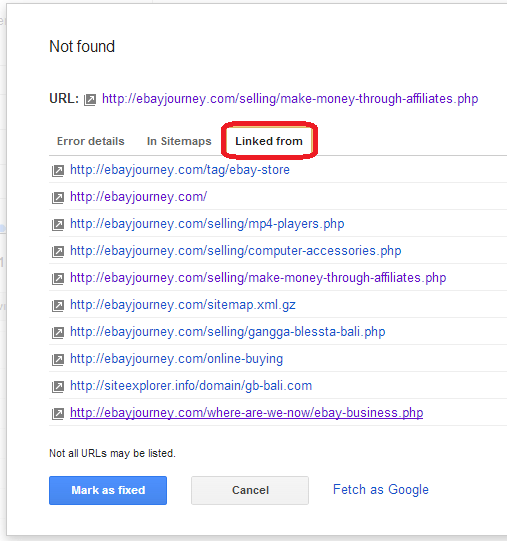Open external icon next to tag/ebay-store link
Image resolution: width=507 pixels, height=541 pixels.
point(58,171)
